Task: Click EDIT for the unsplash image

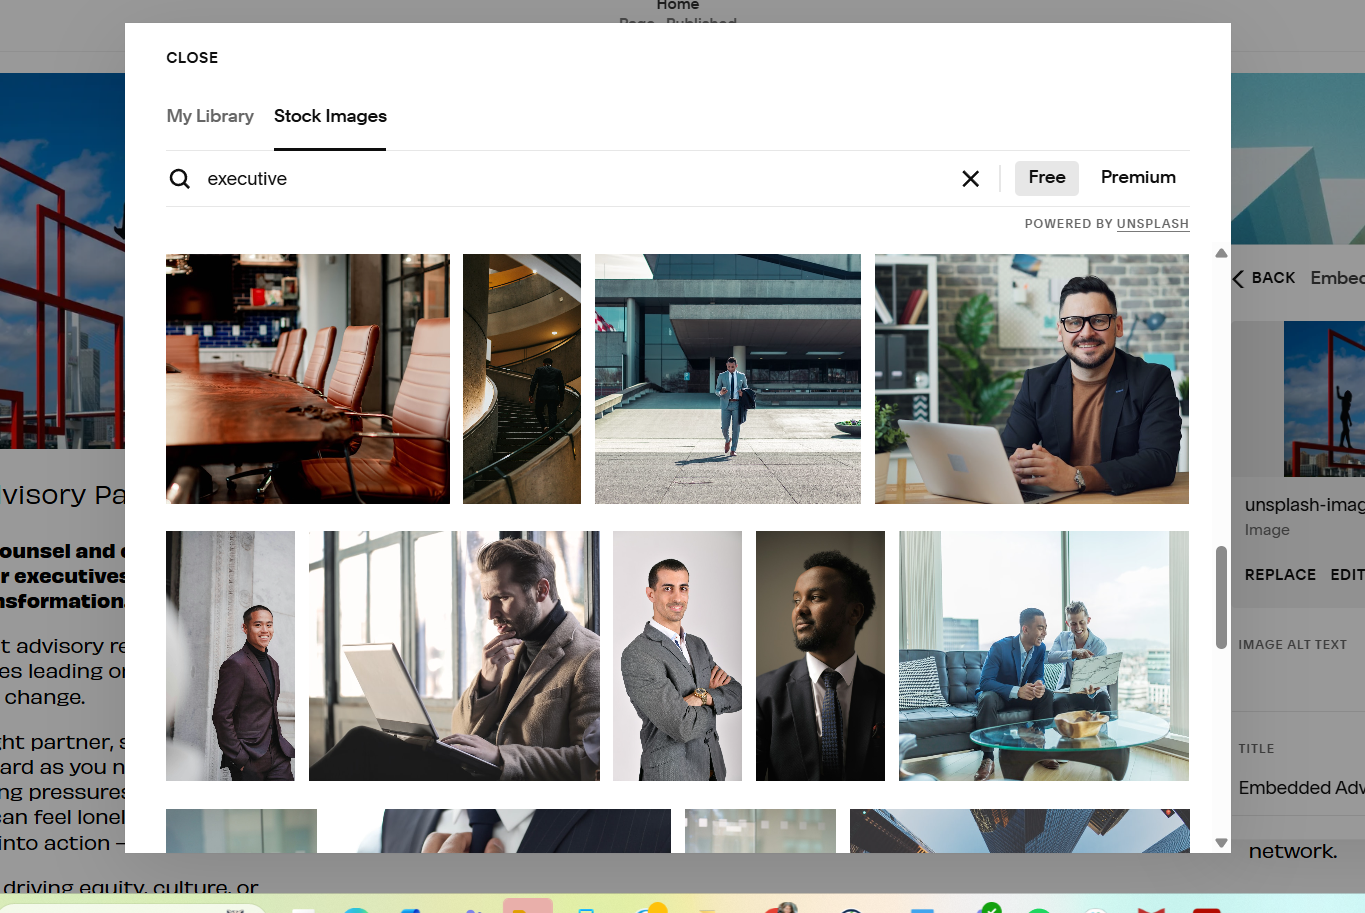Action: tap(1347, 575)
